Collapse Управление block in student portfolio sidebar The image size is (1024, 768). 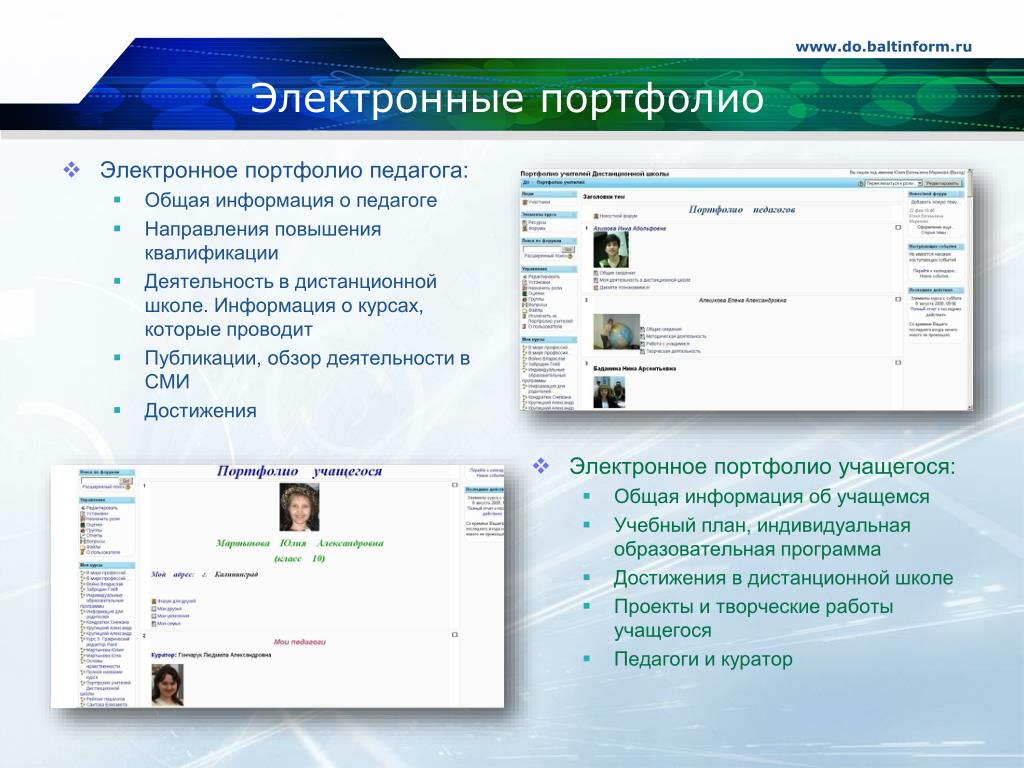pos(133,500)
